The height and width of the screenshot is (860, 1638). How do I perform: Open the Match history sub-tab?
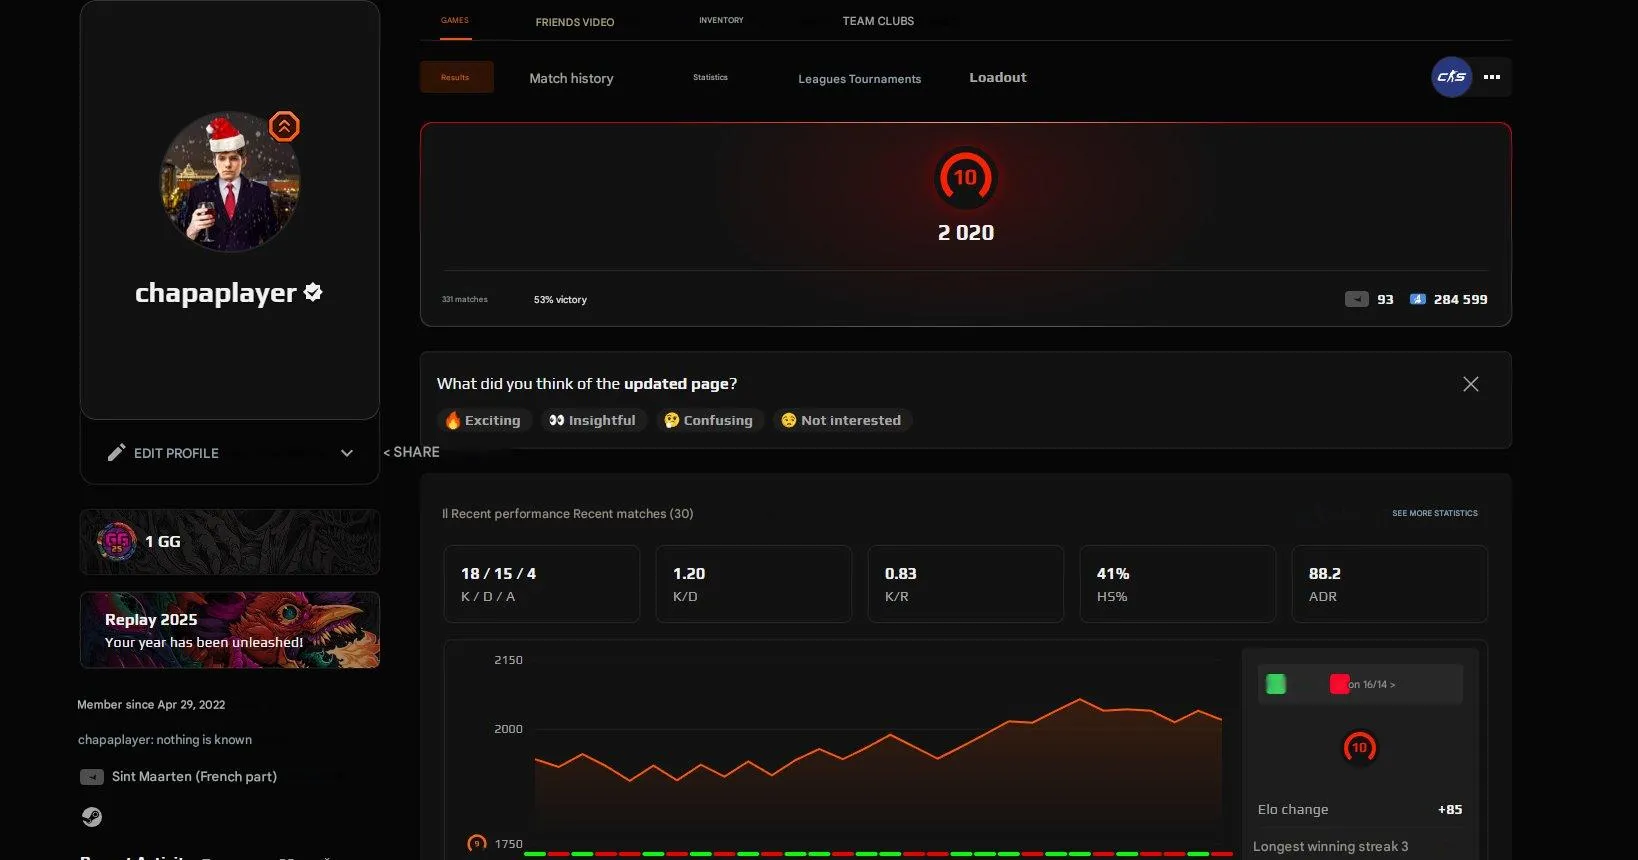(x=571, y=78)
